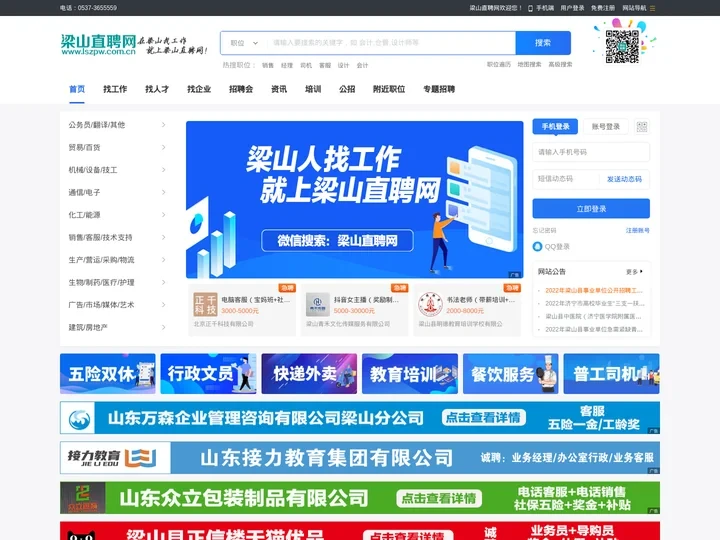720x540 pixels.
Task: Open 2022年梁山县事业单位公开招聘 announcement
Action: (x=594, y=291)
